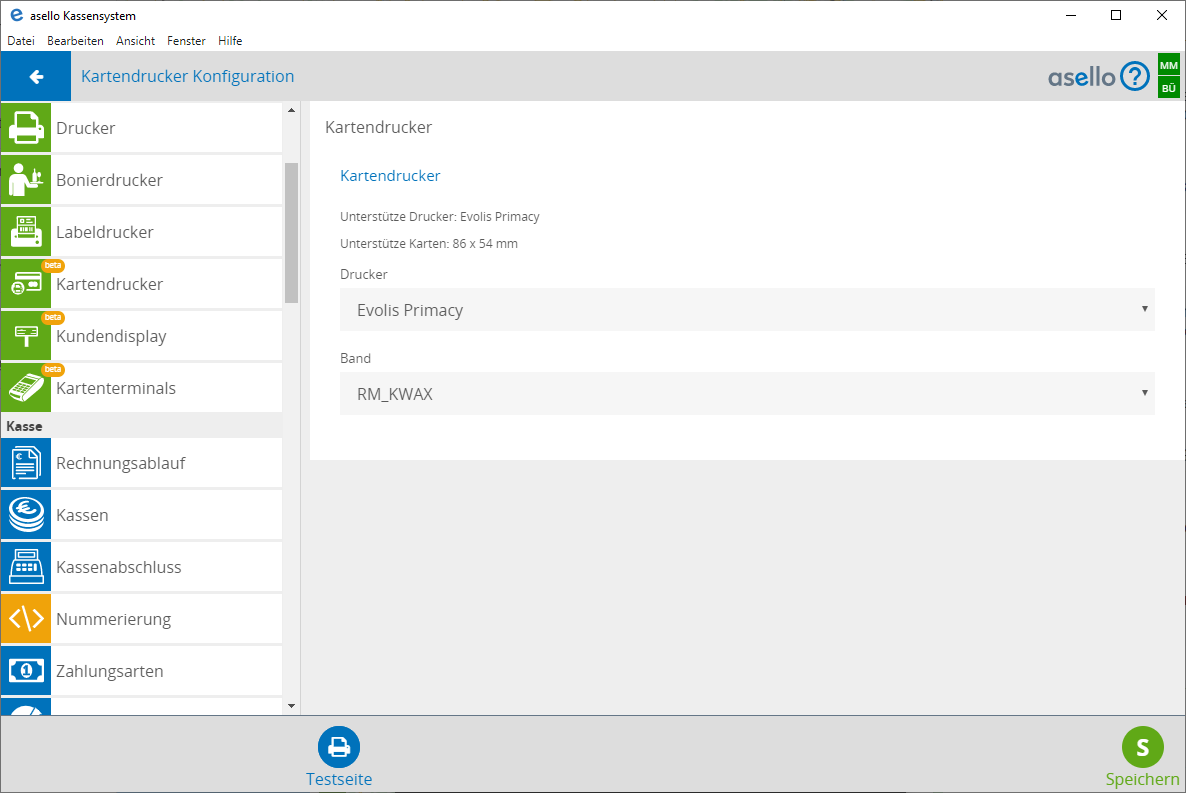This screenshot has width=1186, height=793.
Task: Select the Kassen coins icon
Action: click(x=25, y=515)
